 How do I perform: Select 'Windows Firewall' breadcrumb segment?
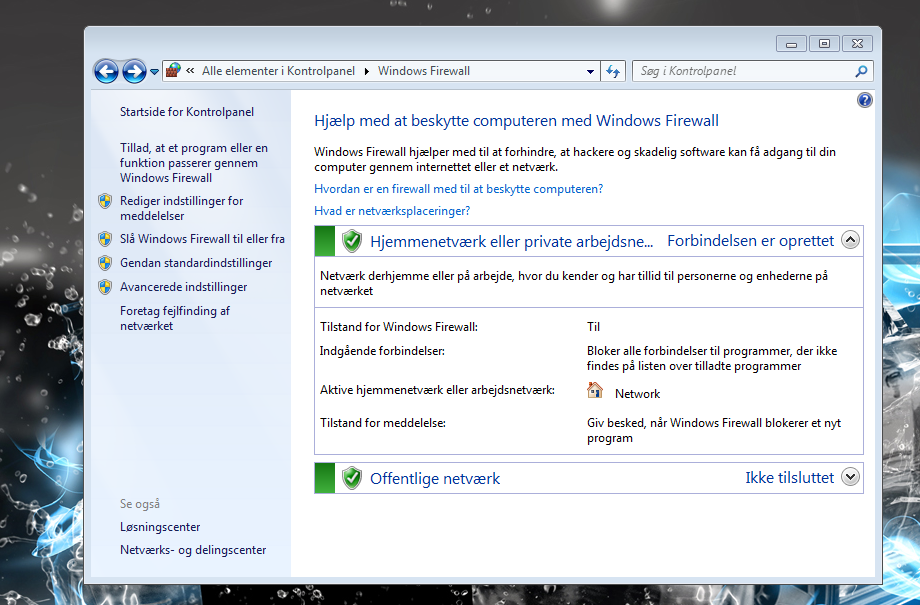click(424, 71)
